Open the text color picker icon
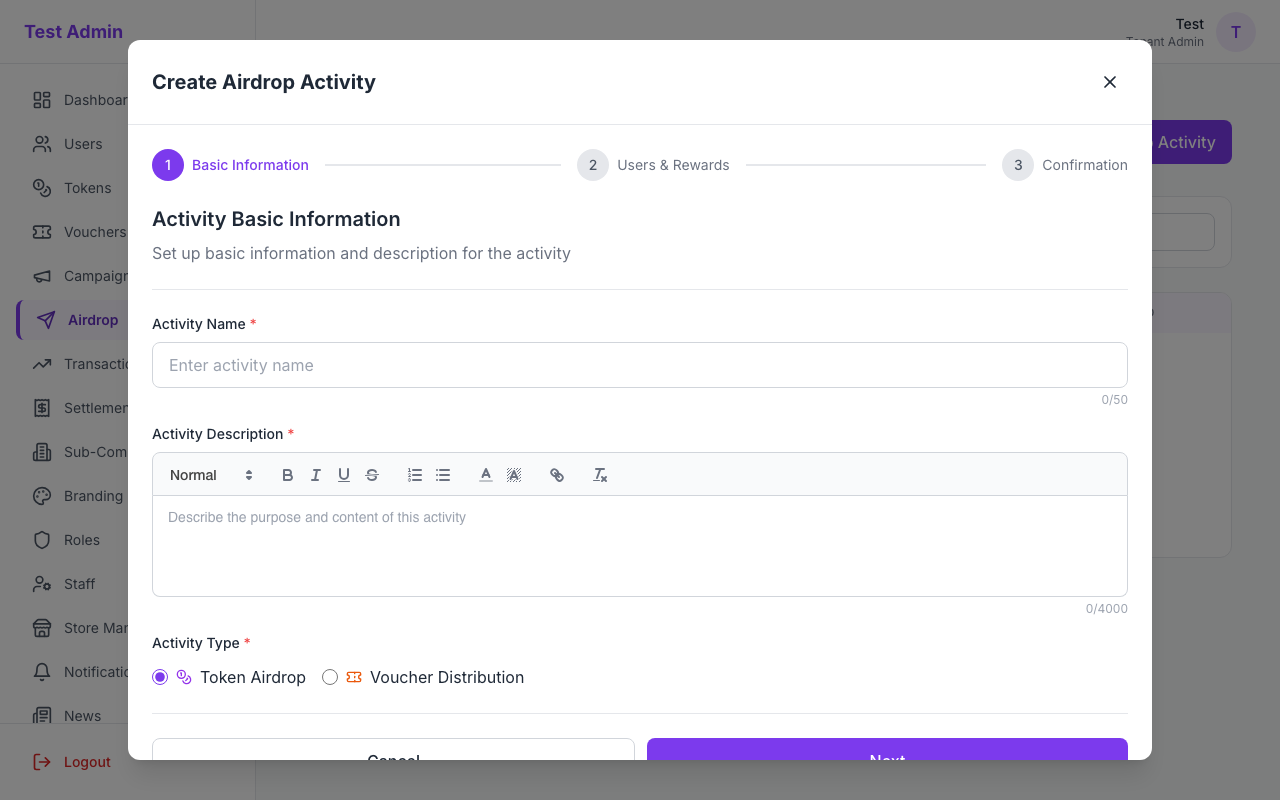 coord(486,475)
